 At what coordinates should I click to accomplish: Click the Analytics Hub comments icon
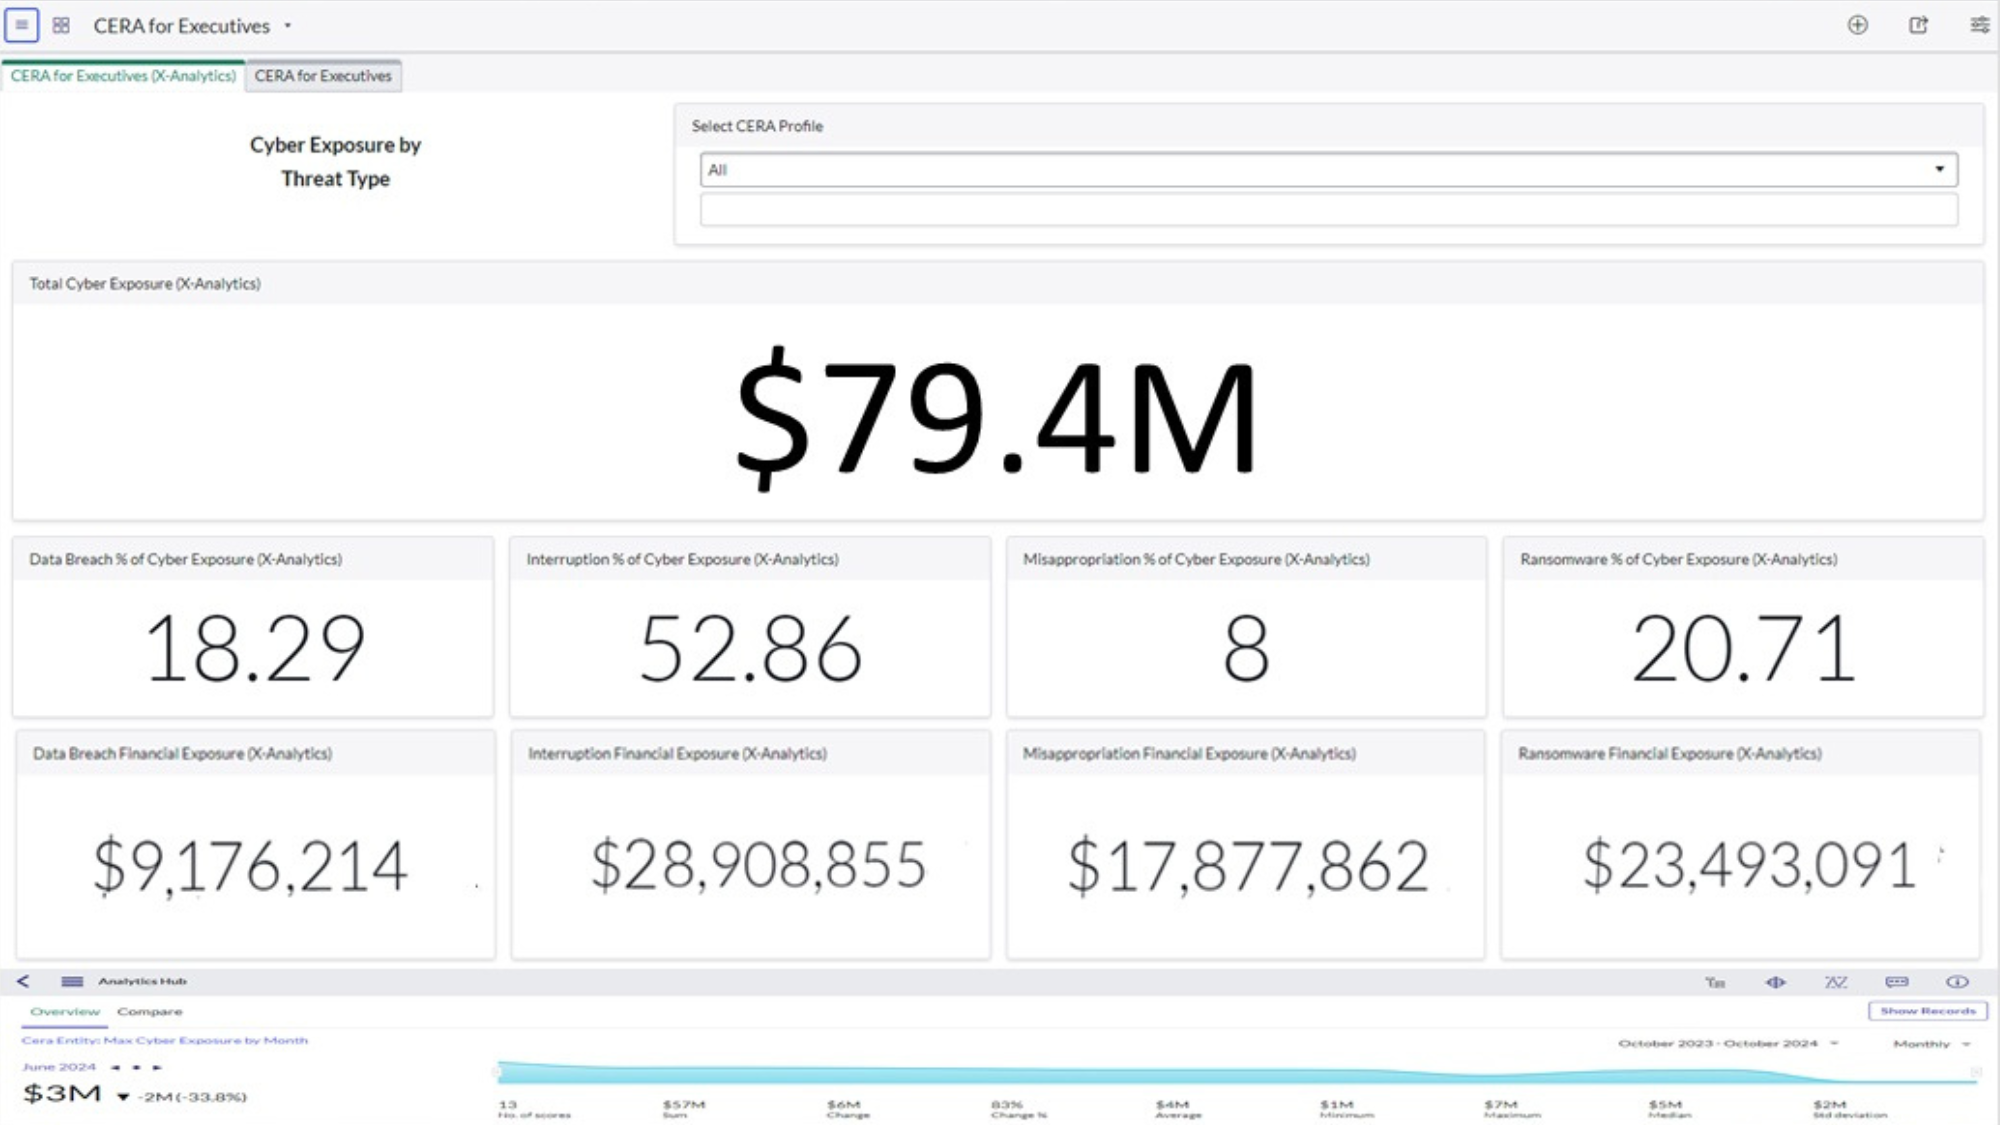point(1896,982)
